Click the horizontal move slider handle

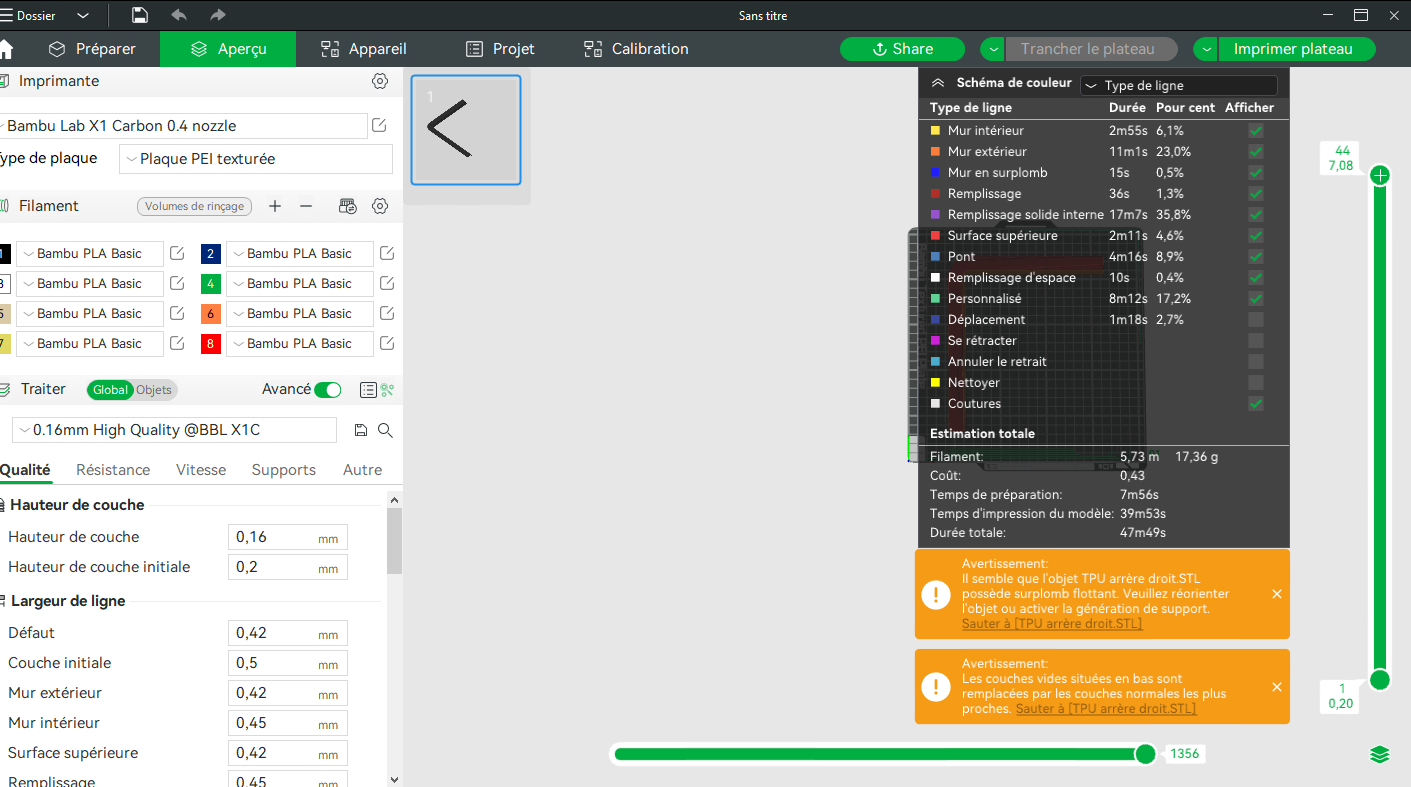pyautogui.click(x=1146, y=753)
